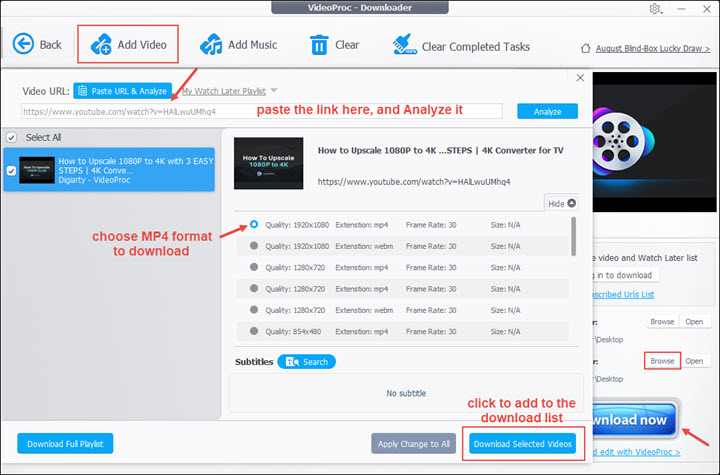
Task: Select the first 1280x720 mp4 radio option
Action: [x=254, y=267]
